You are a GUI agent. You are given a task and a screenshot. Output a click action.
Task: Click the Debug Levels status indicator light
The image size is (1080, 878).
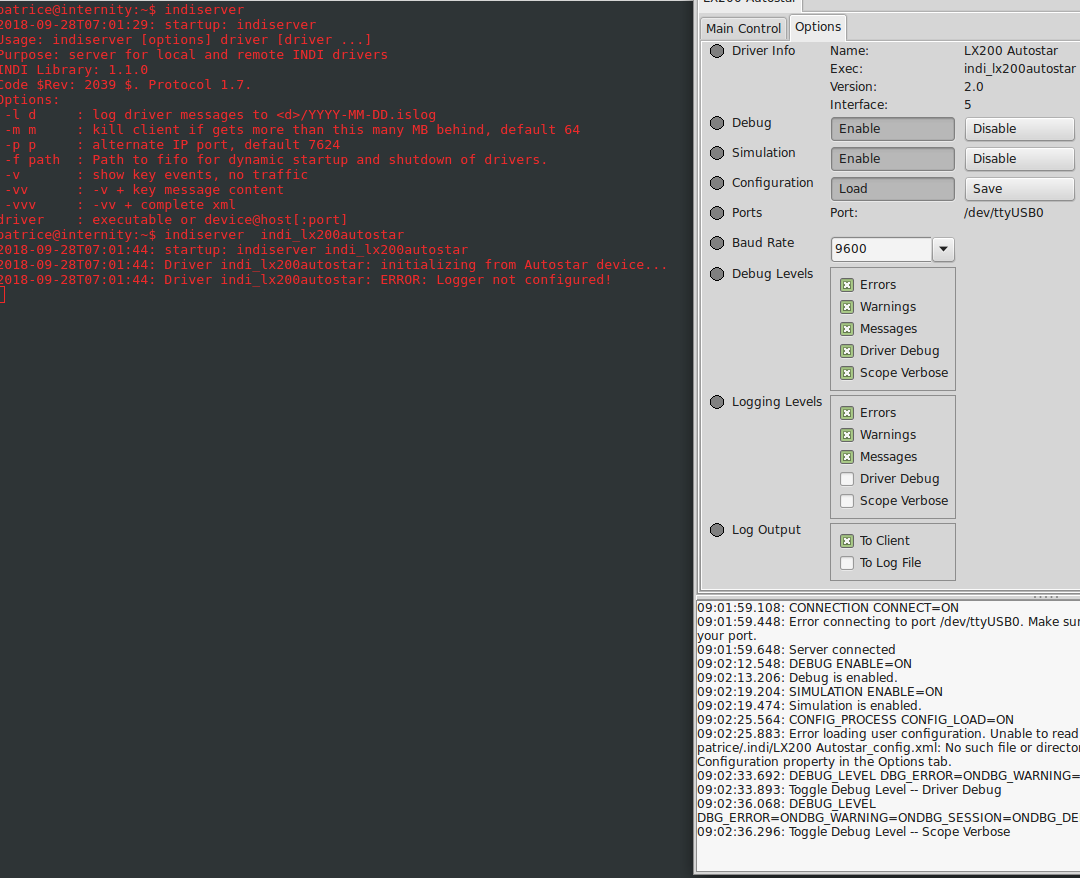(717, 274)
